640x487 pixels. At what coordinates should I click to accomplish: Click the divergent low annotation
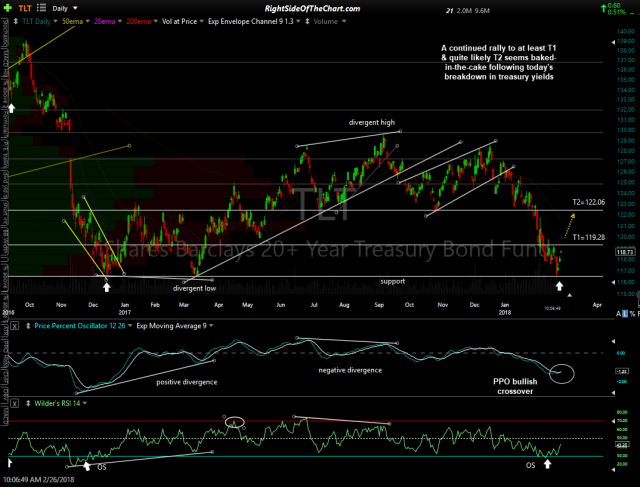click(x=194, y=288)
